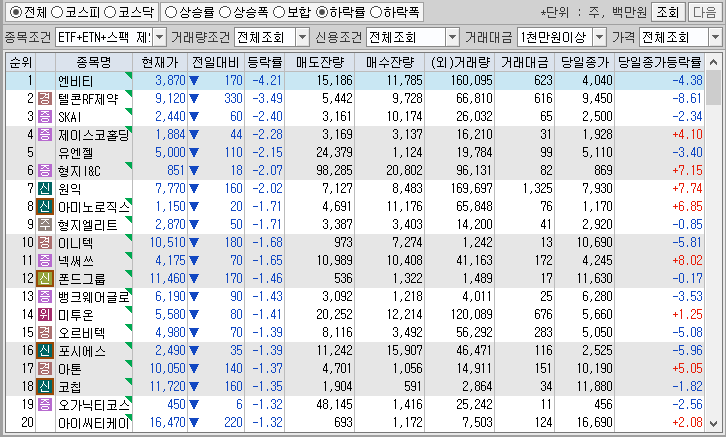Sort by the (외)거래량 column header

459,62
